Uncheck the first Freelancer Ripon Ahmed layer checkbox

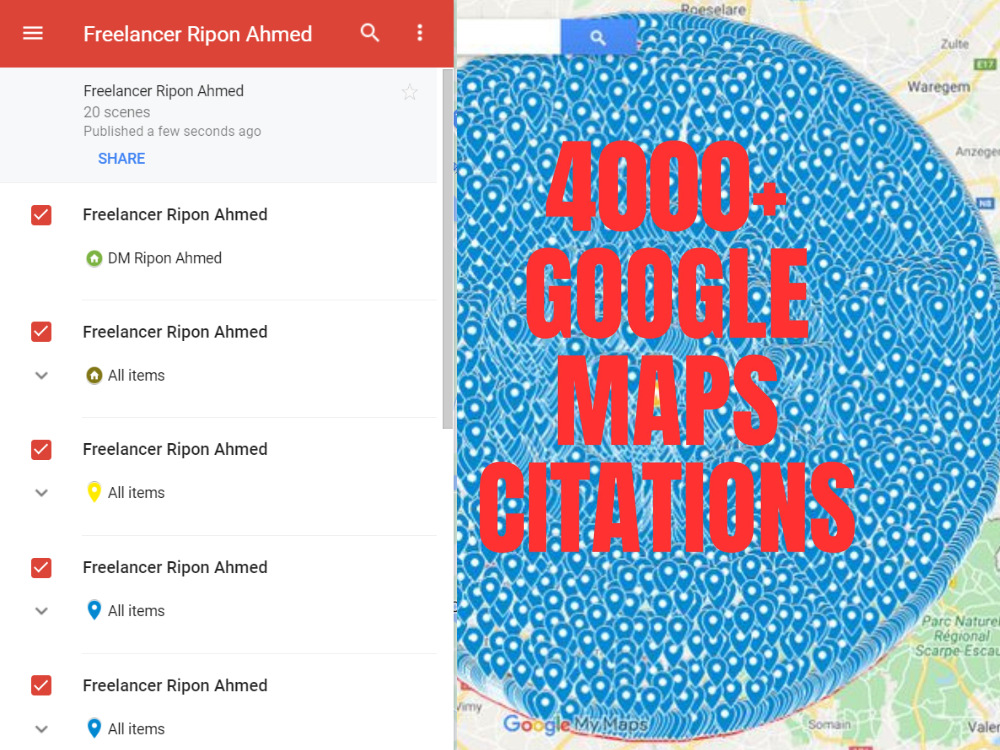(41, 215)
